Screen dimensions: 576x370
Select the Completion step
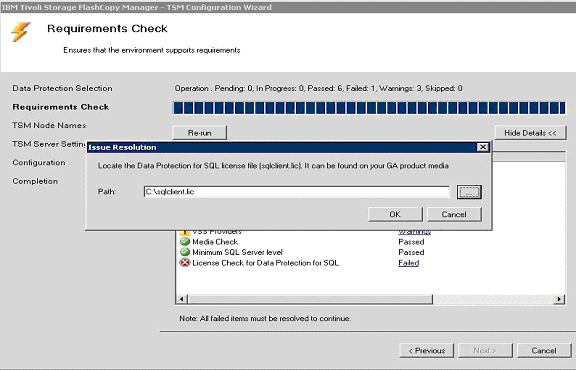[x=35, y=181]
